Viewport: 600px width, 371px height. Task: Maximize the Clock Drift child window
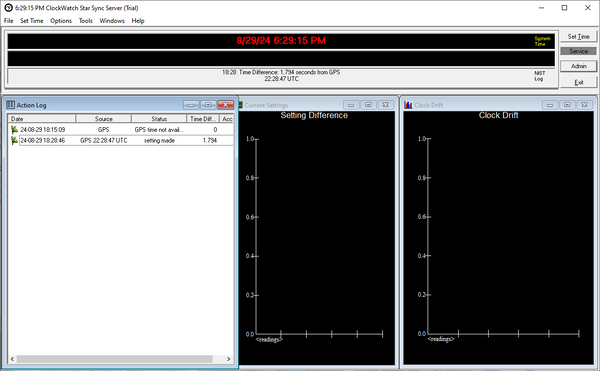pos(567,105)
